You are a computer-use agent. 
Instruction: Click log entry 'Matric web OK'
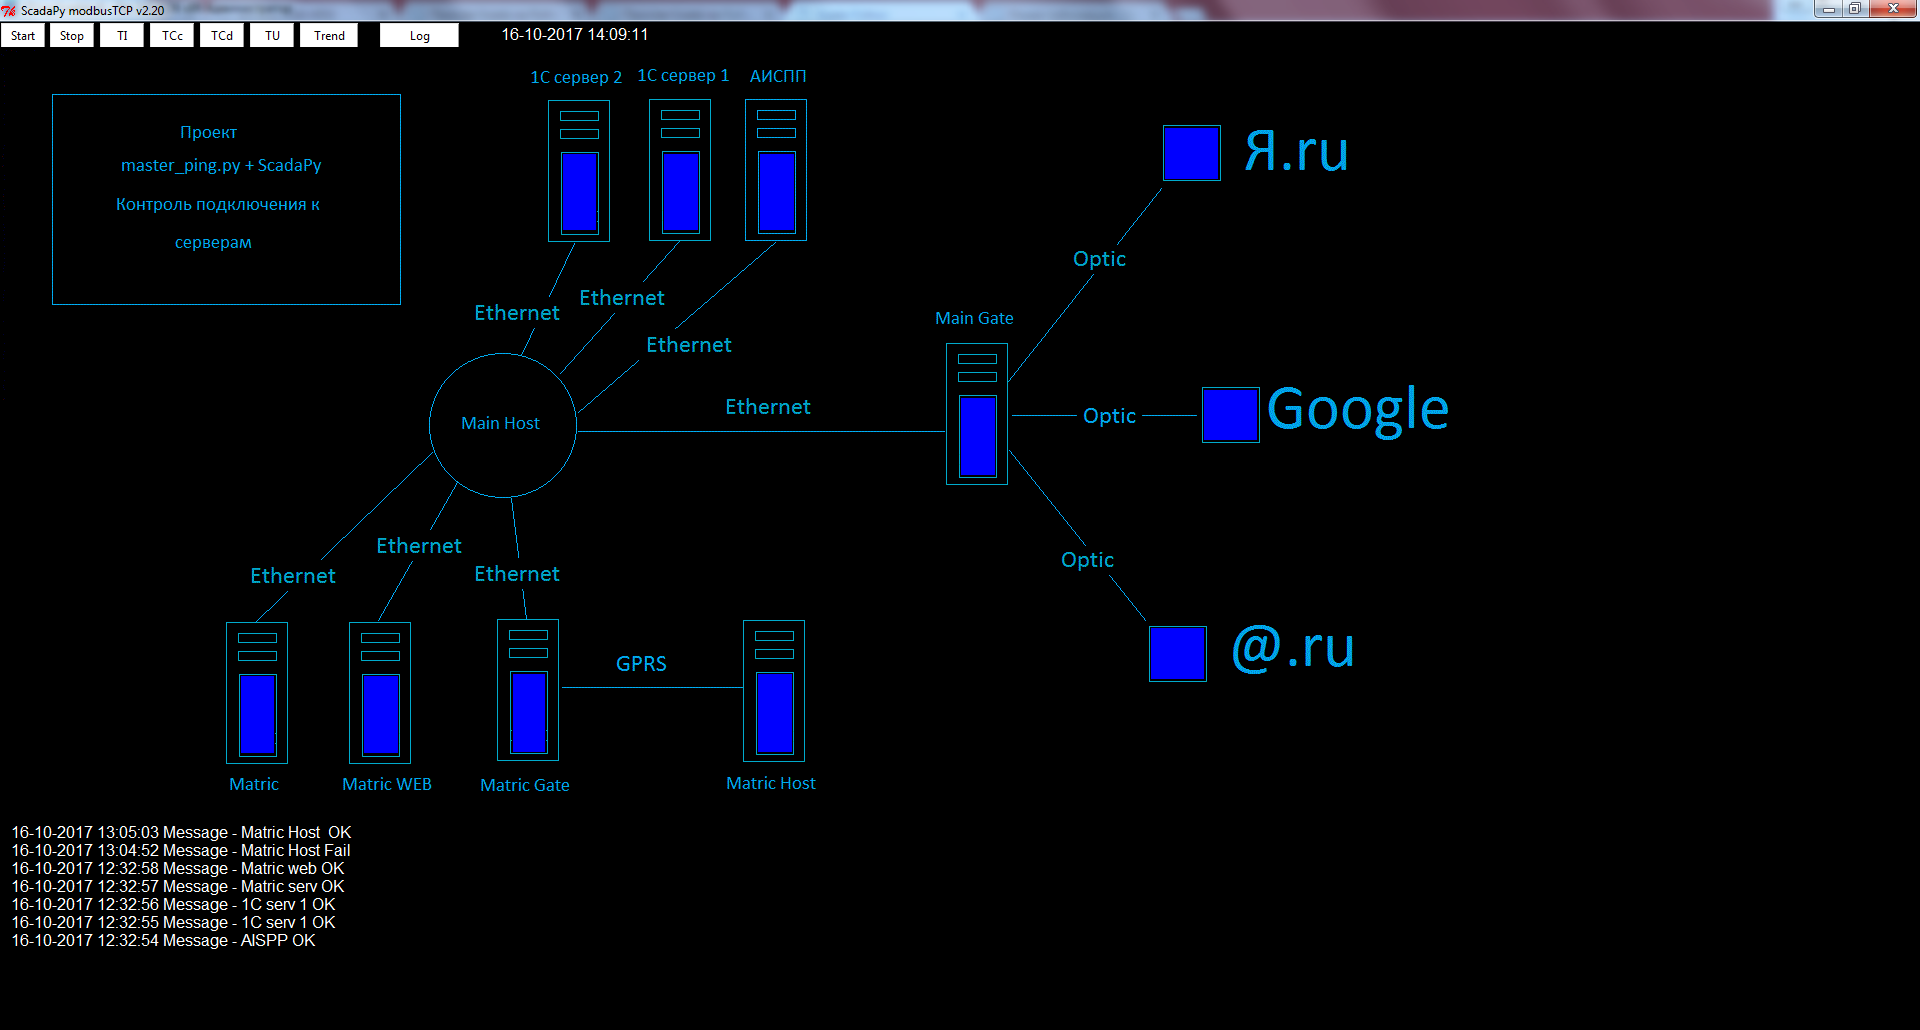[178, 868]
